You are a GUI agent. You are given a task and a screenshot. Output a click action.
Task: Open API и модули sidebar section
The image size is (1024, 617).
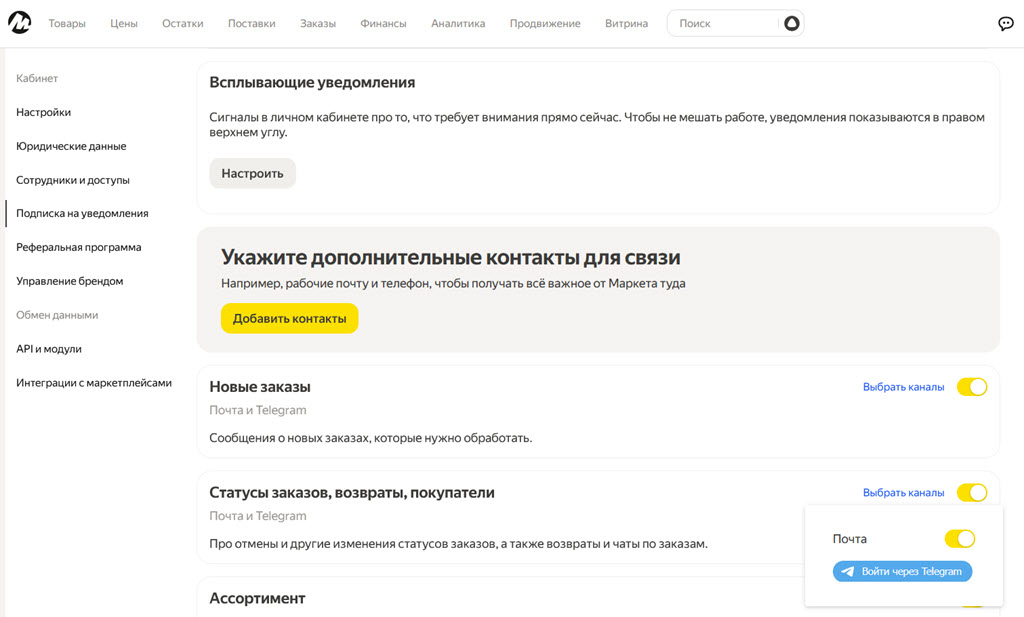point(49,349)
